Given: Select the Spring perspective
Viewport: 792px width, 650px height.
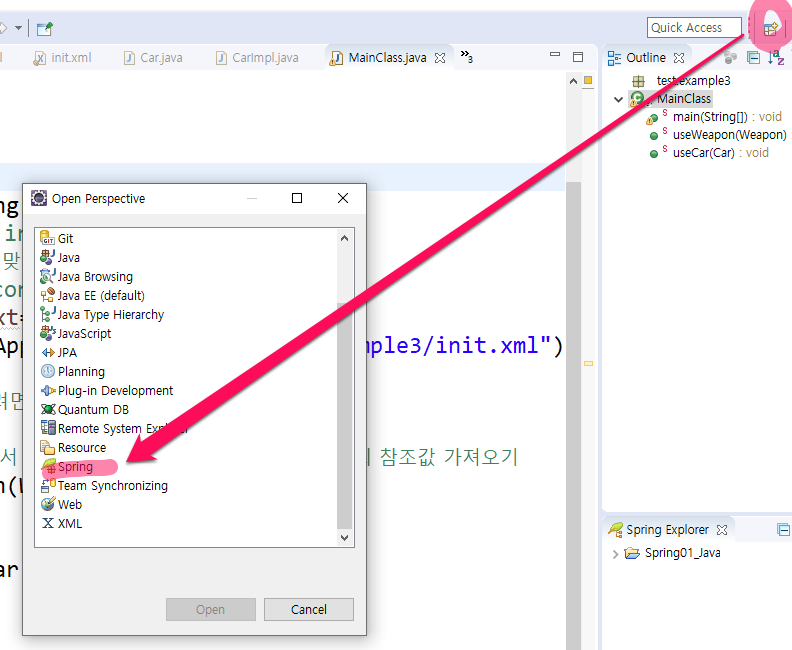Looking at the screenshot, I should click(x=67, y=467).
